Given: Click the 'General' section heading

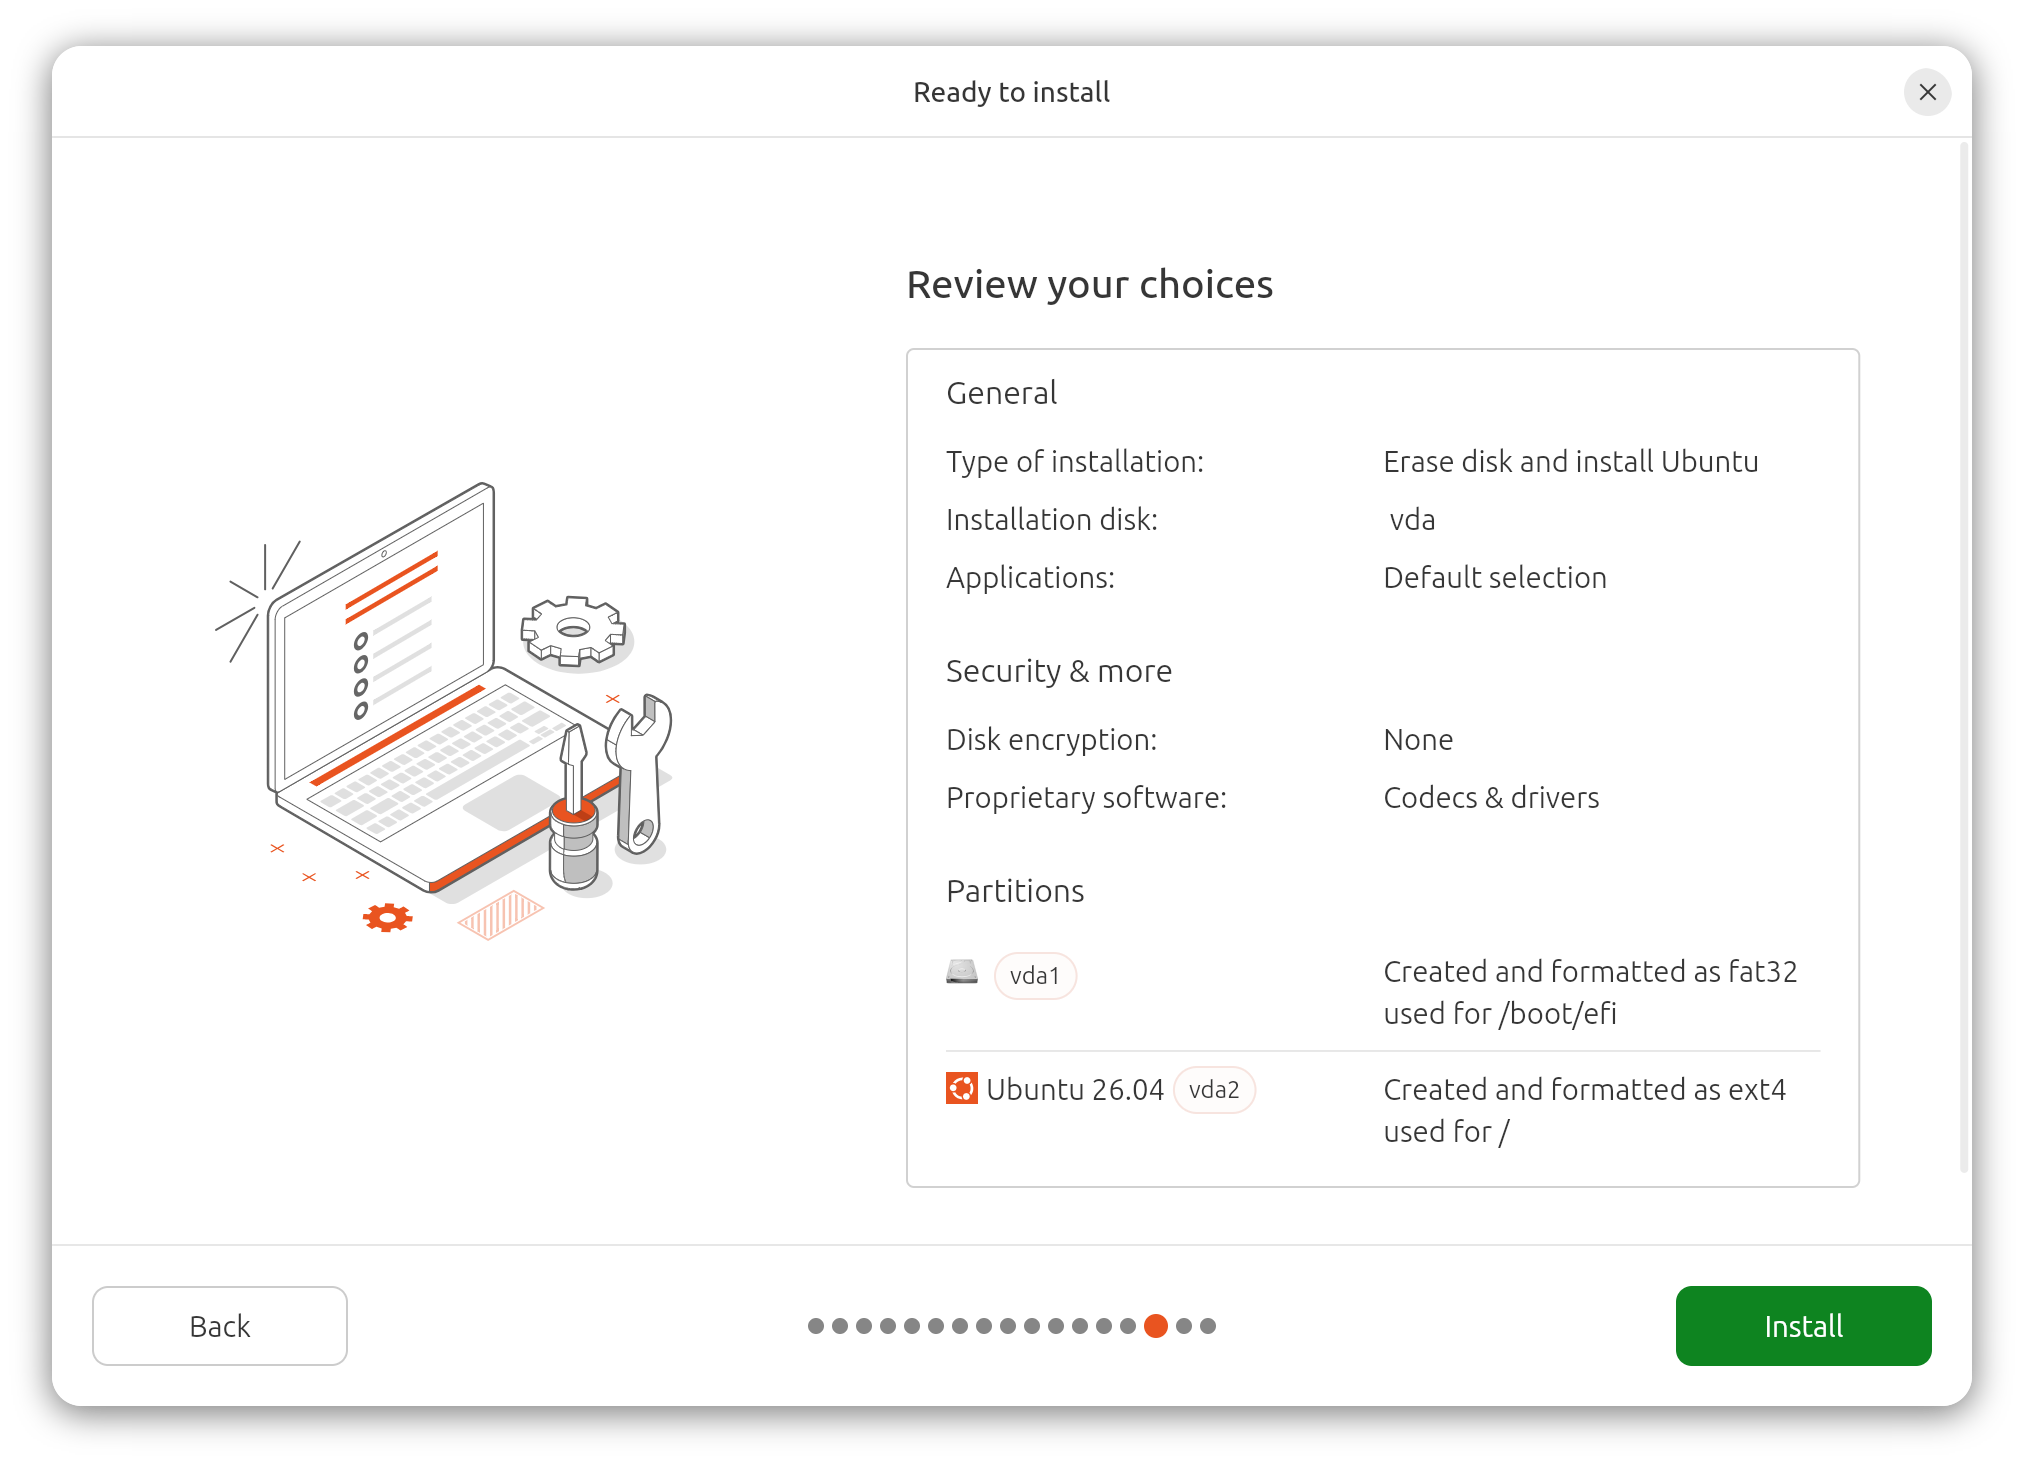Looking at the screenshot, I should point(1001,393).
